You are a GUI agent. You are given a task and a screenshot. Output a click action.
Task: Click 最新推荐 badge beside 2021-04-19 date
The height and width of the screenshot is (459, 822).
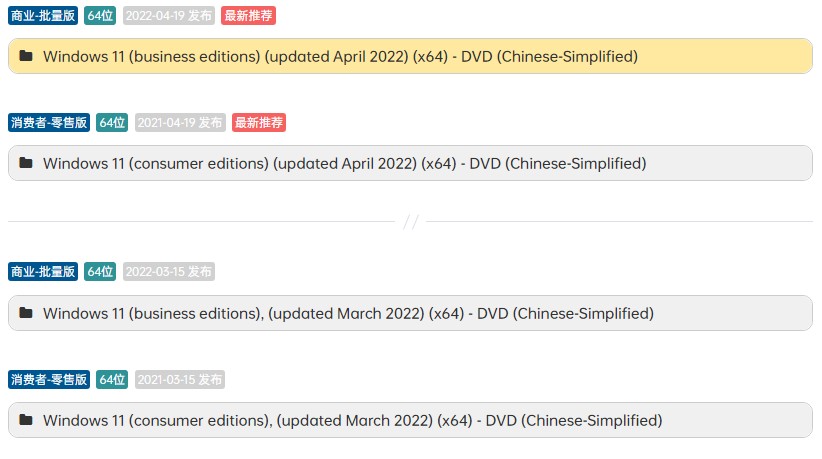point(259,122)
